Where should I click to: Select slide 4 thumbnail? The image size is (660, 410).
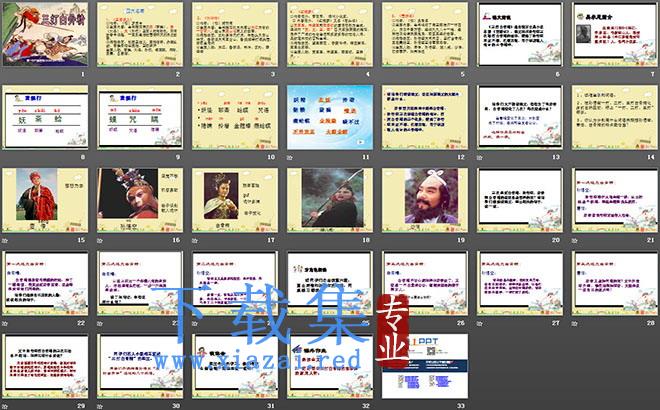330,34
